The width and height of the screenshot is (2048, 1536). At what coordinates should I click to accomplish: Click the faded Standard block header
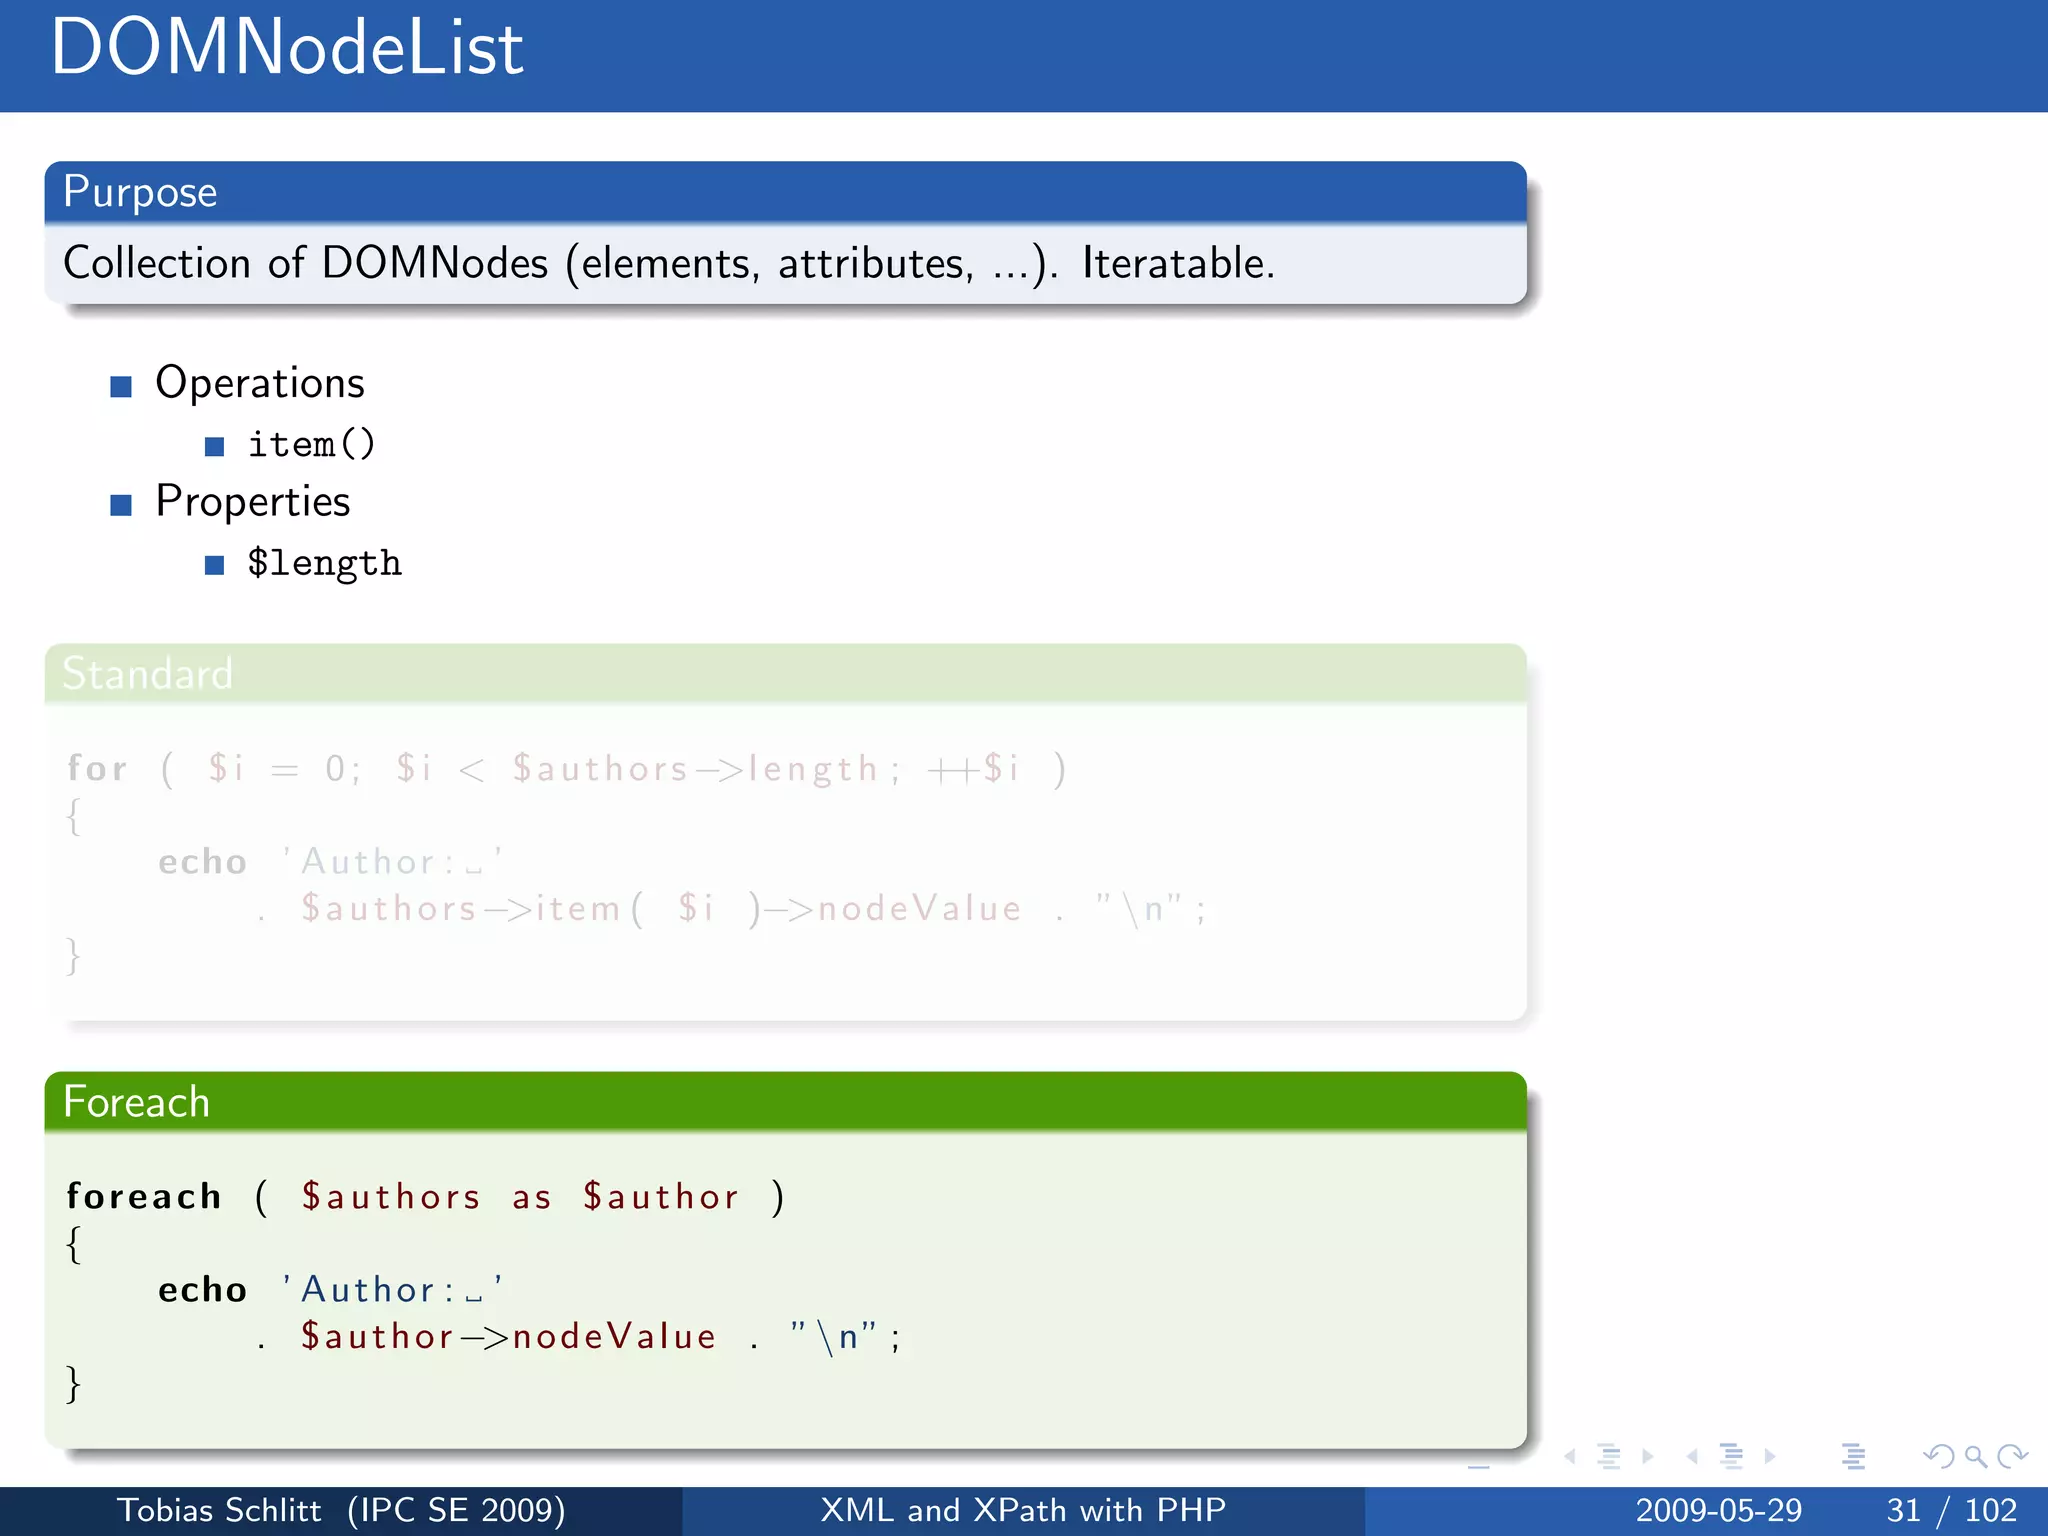(x=147, y=673)
